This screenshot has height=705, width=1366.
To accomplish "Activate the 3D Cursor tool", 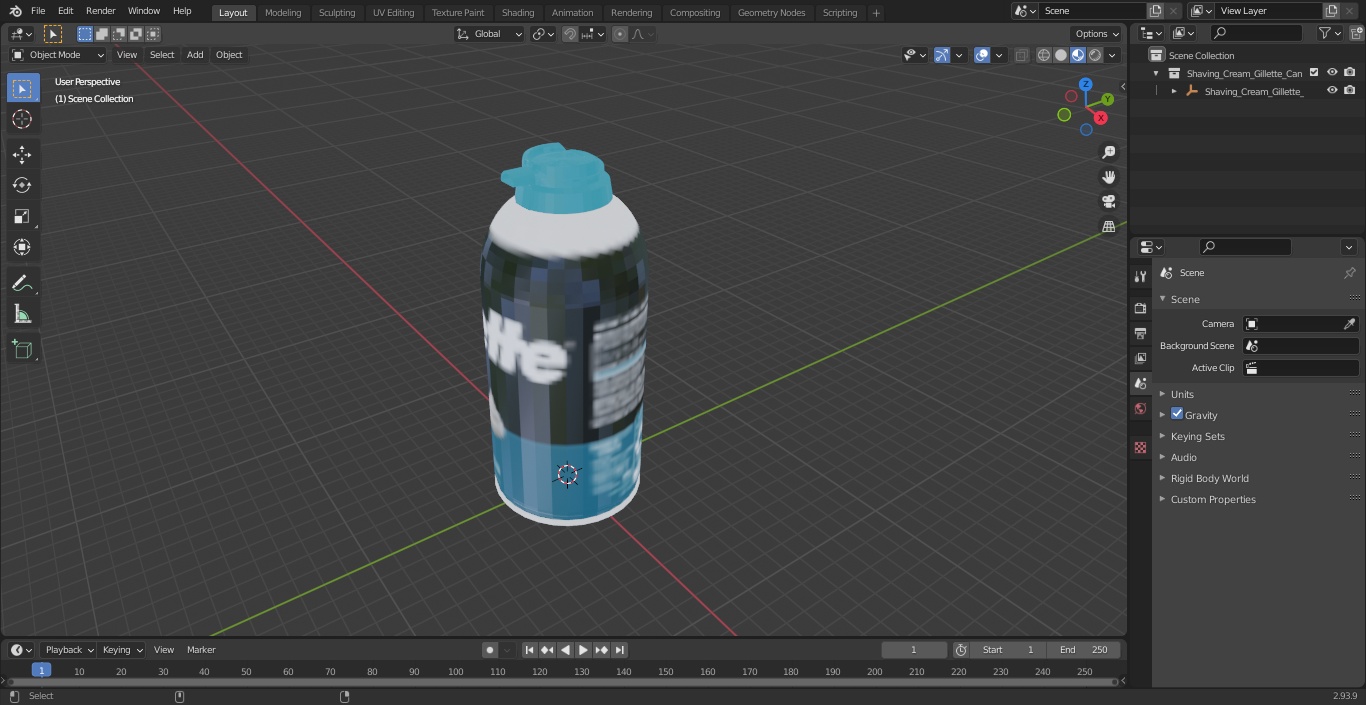I will 22,119.
